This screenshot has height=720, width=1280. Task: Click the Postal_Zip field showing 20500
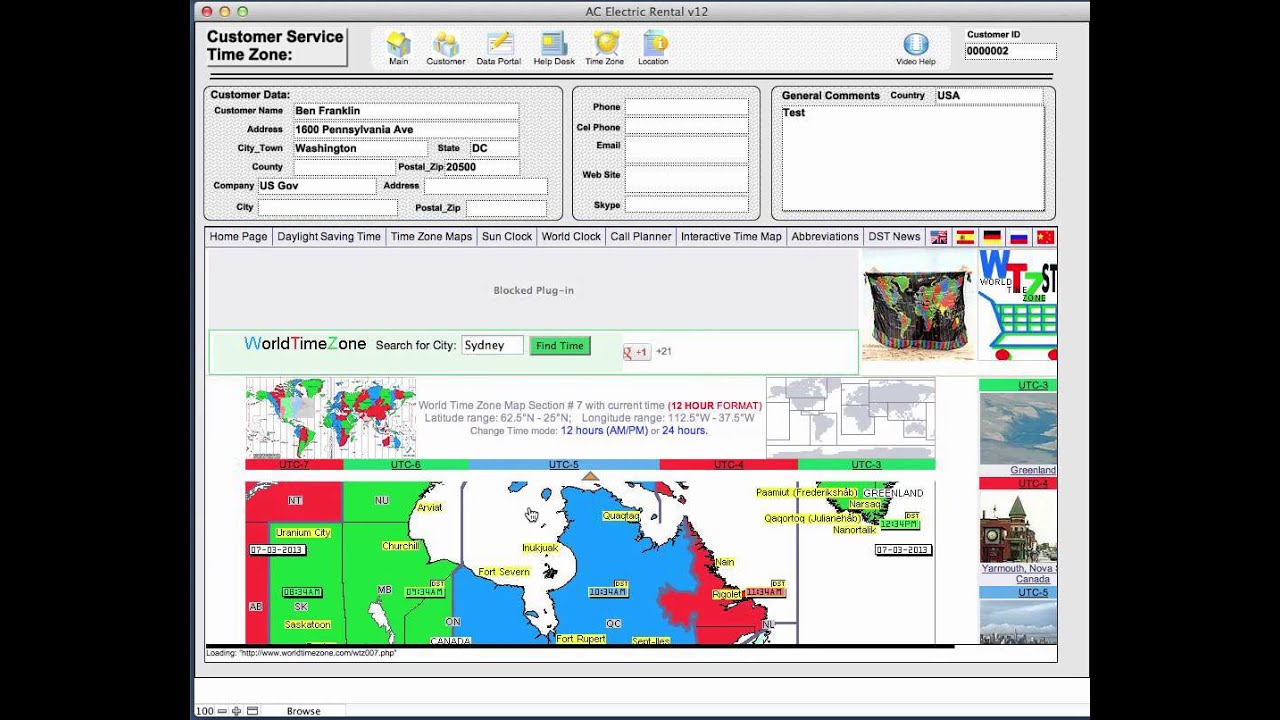click(482, 167)
